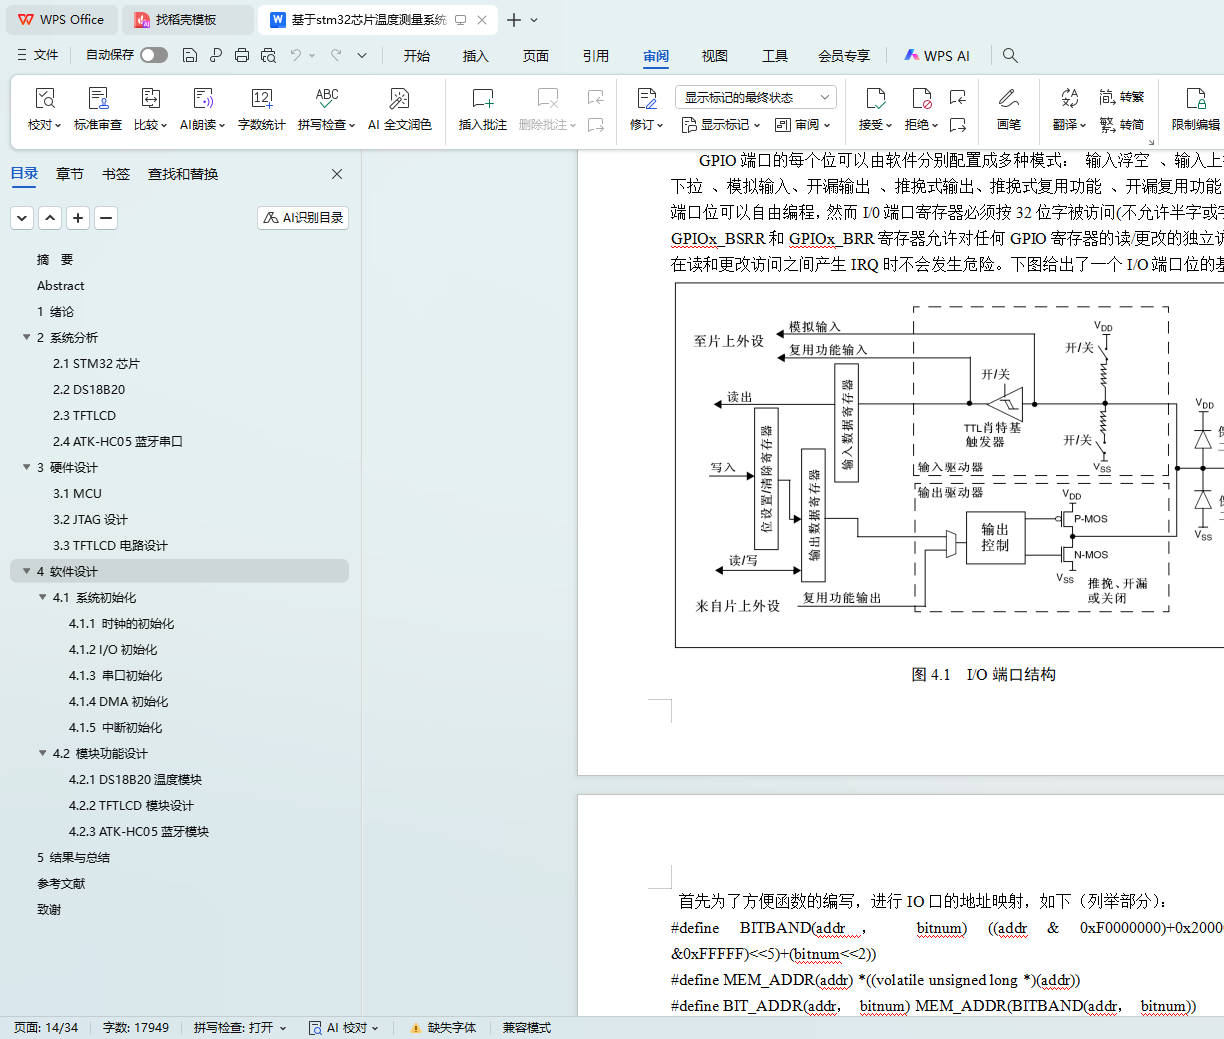Collapse the 2 系统分析 outline section
The image size is (1224, 1039).
pos(27,338)
